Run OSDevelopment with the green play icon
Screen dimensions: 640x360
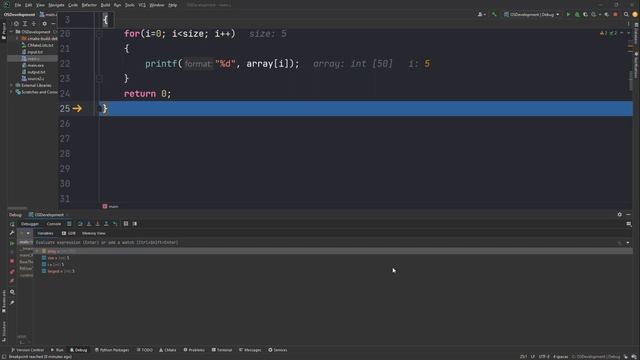pyautogui.click(x=568, y=14)
